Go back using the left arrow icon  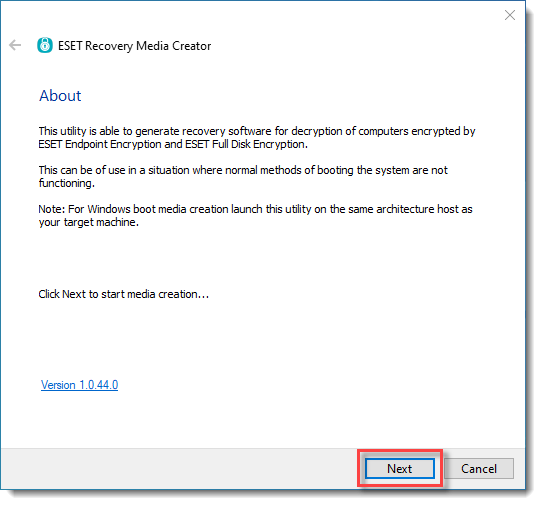coord(15,45)
